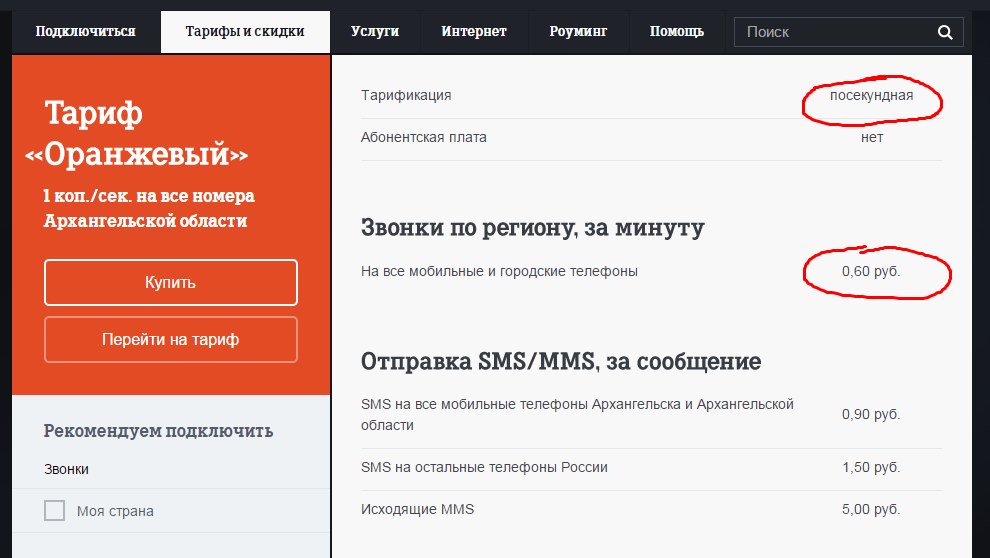Click the Перейти на тариф button
990x558 pixels.
pos(170,340)
